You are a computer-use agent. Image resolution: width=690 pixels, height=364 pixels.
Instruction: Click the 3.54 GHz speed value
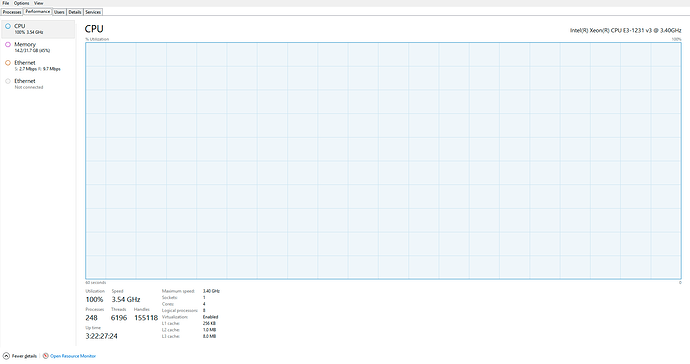(x=126, y=299)
